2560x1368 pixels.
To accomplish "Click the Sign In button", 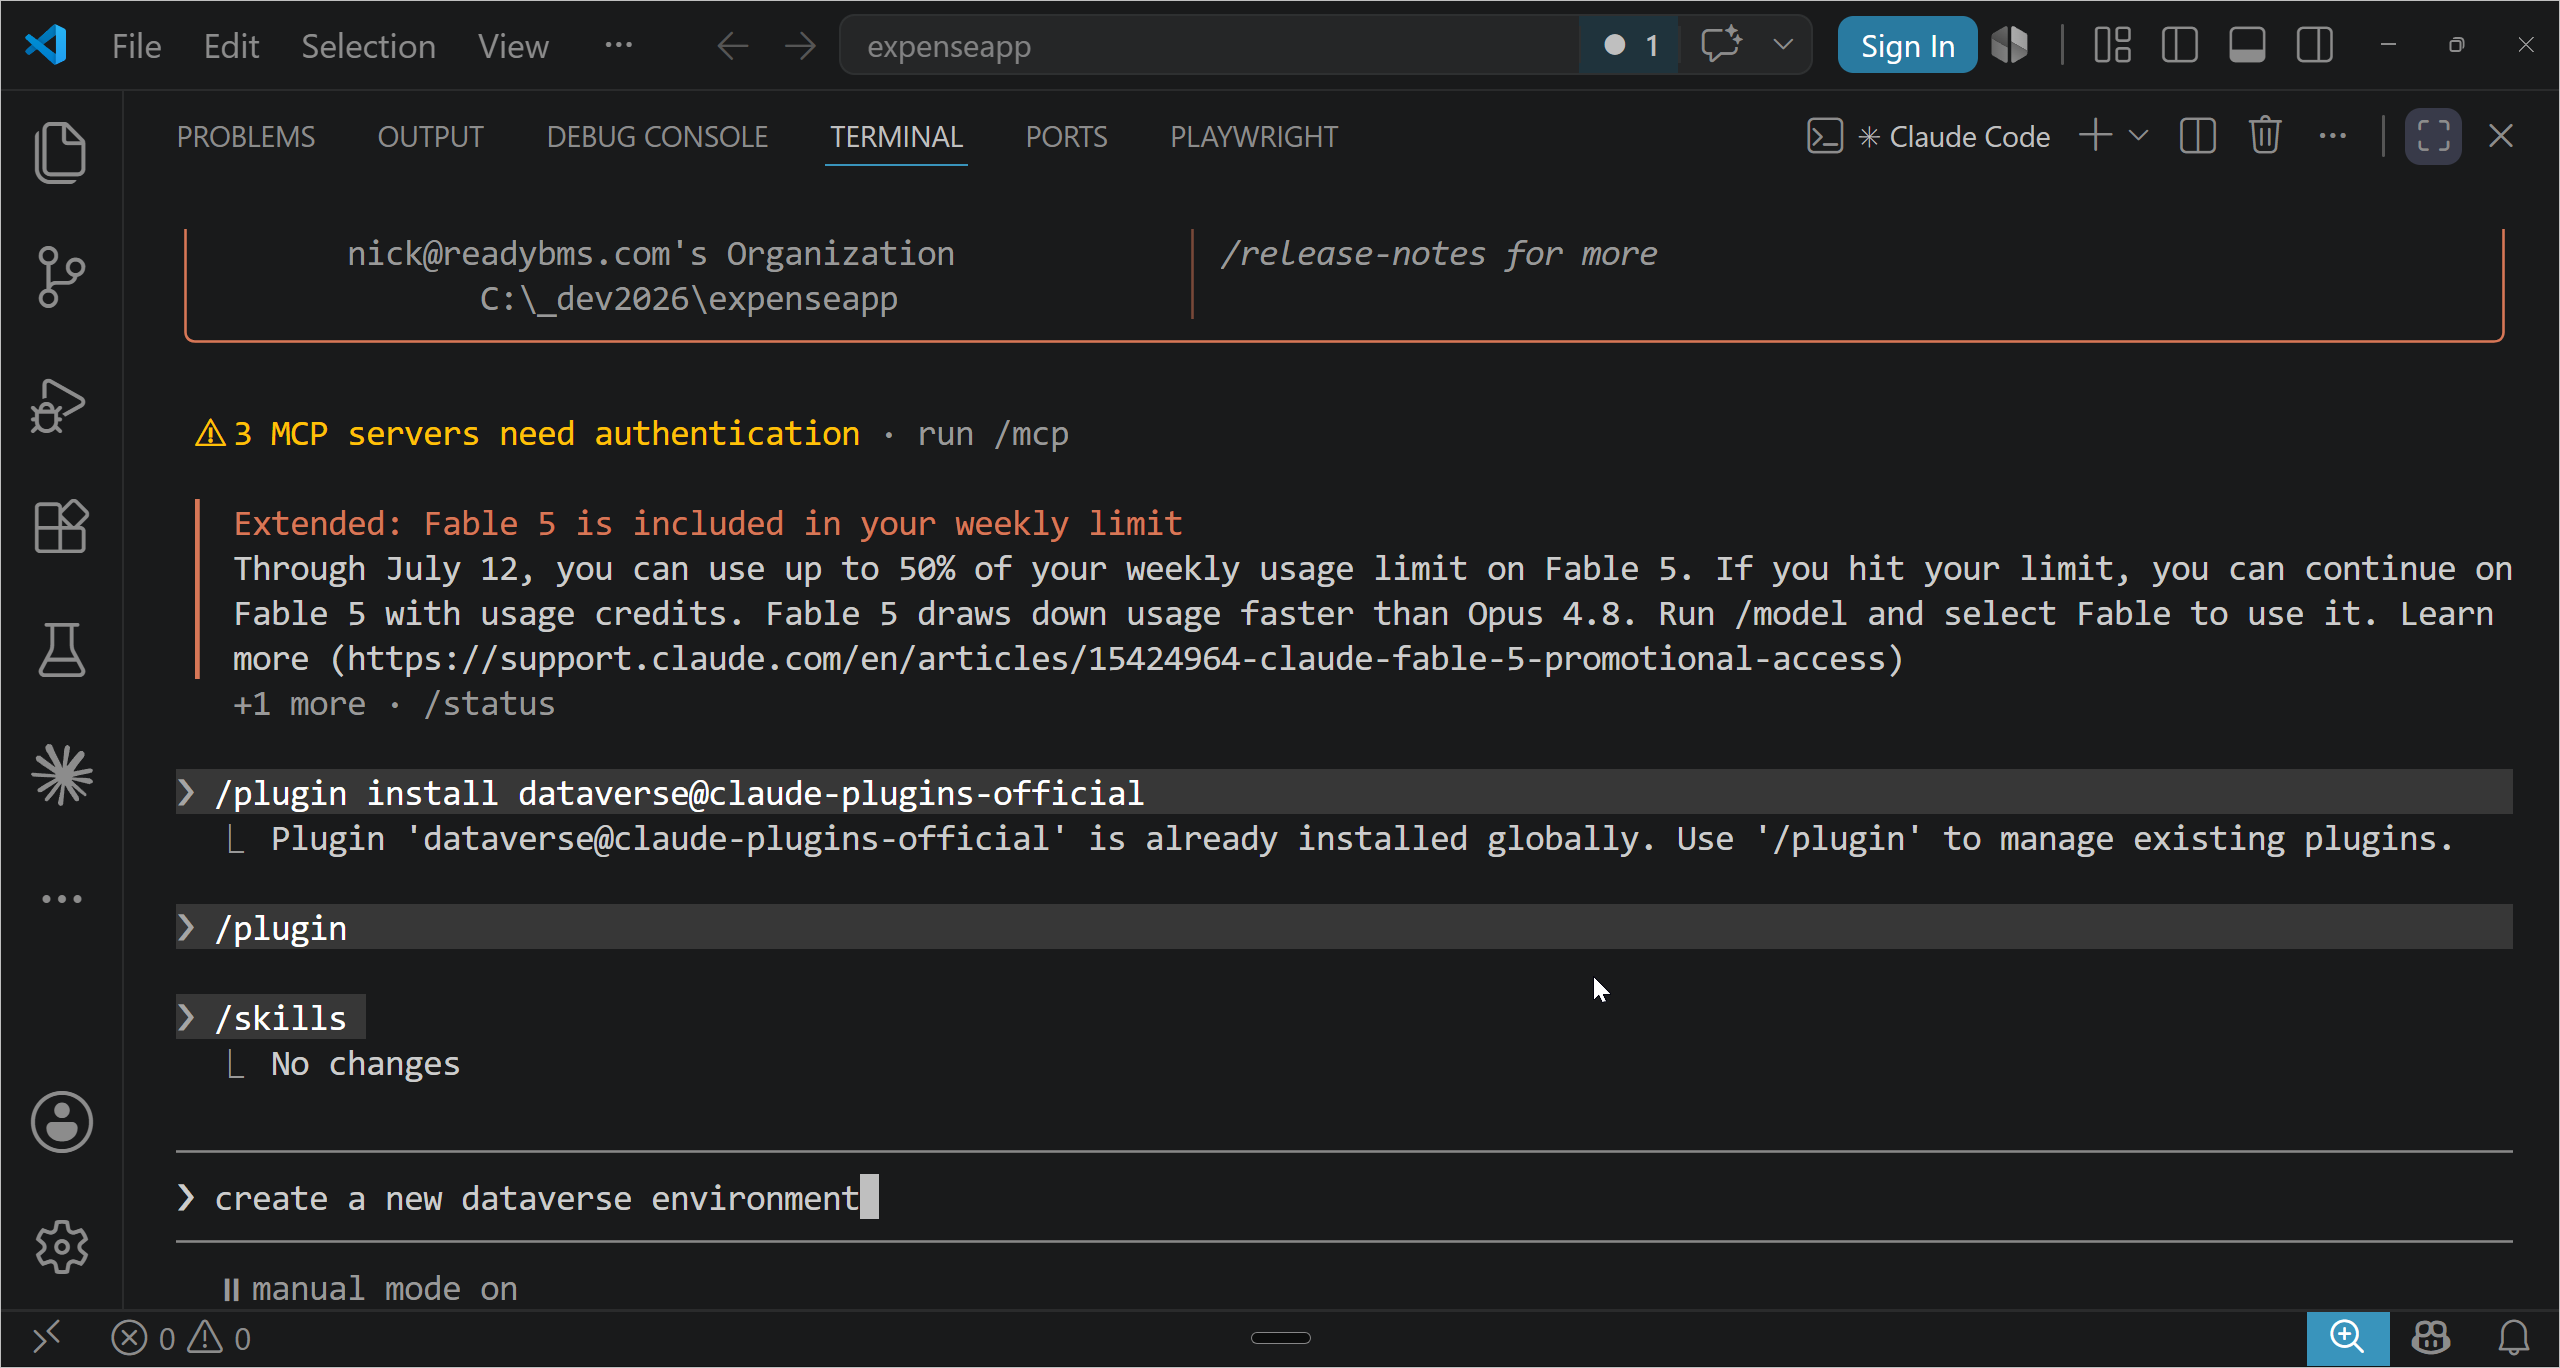I will 1907,45.
